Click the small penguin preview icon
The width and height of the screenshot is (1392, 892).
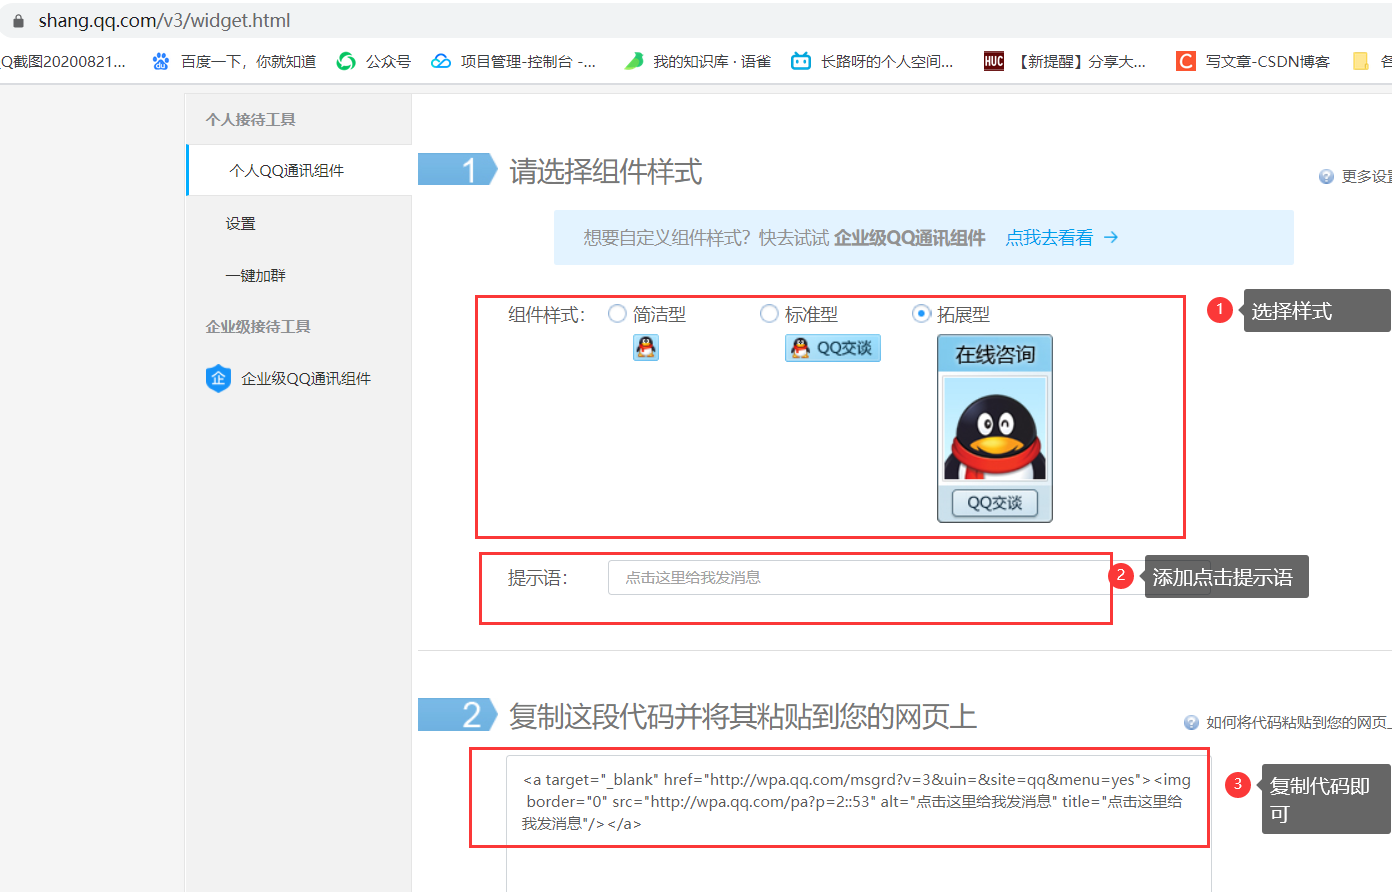[646, 347]
